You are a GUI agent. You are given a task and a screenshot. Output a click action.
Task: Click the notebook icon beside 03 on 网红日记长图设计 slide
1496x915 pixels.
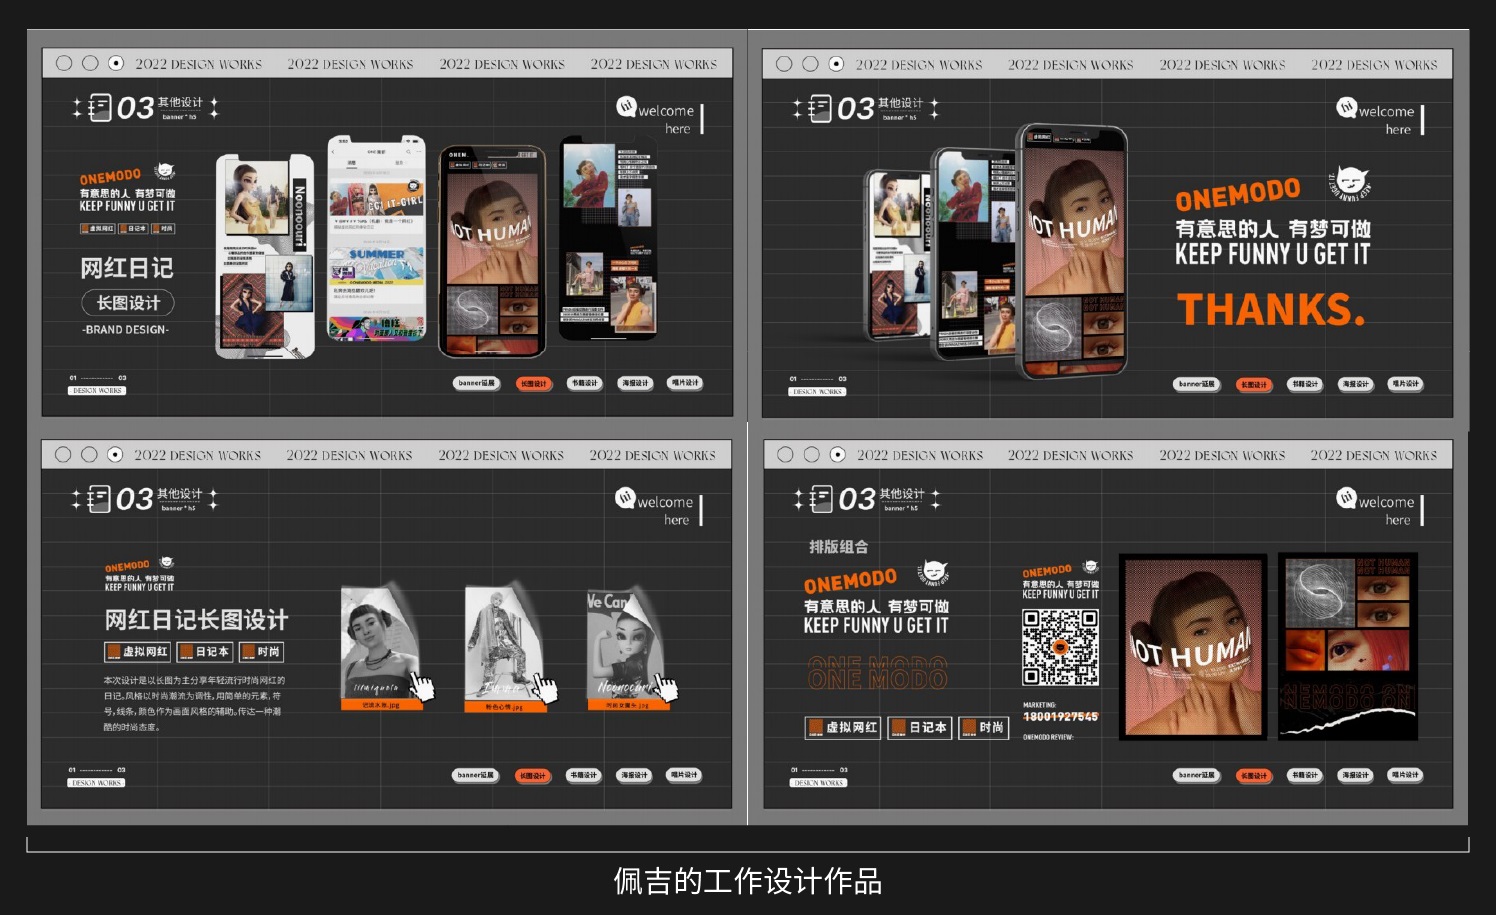pyautogui.click(x=99, y=498)
